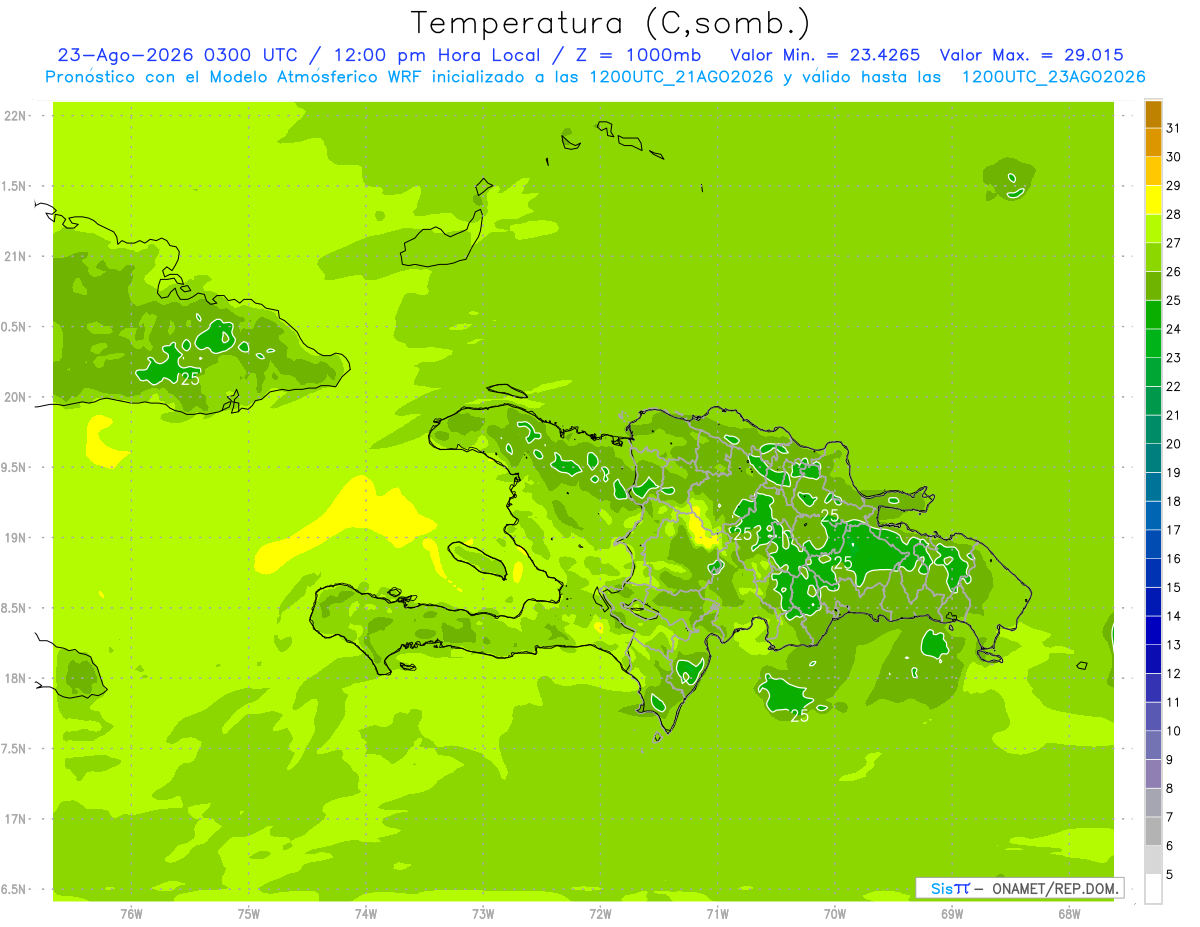1200x927 pixels.
Task: Select the '19N' latitude axis label
Action: [15, 538]
